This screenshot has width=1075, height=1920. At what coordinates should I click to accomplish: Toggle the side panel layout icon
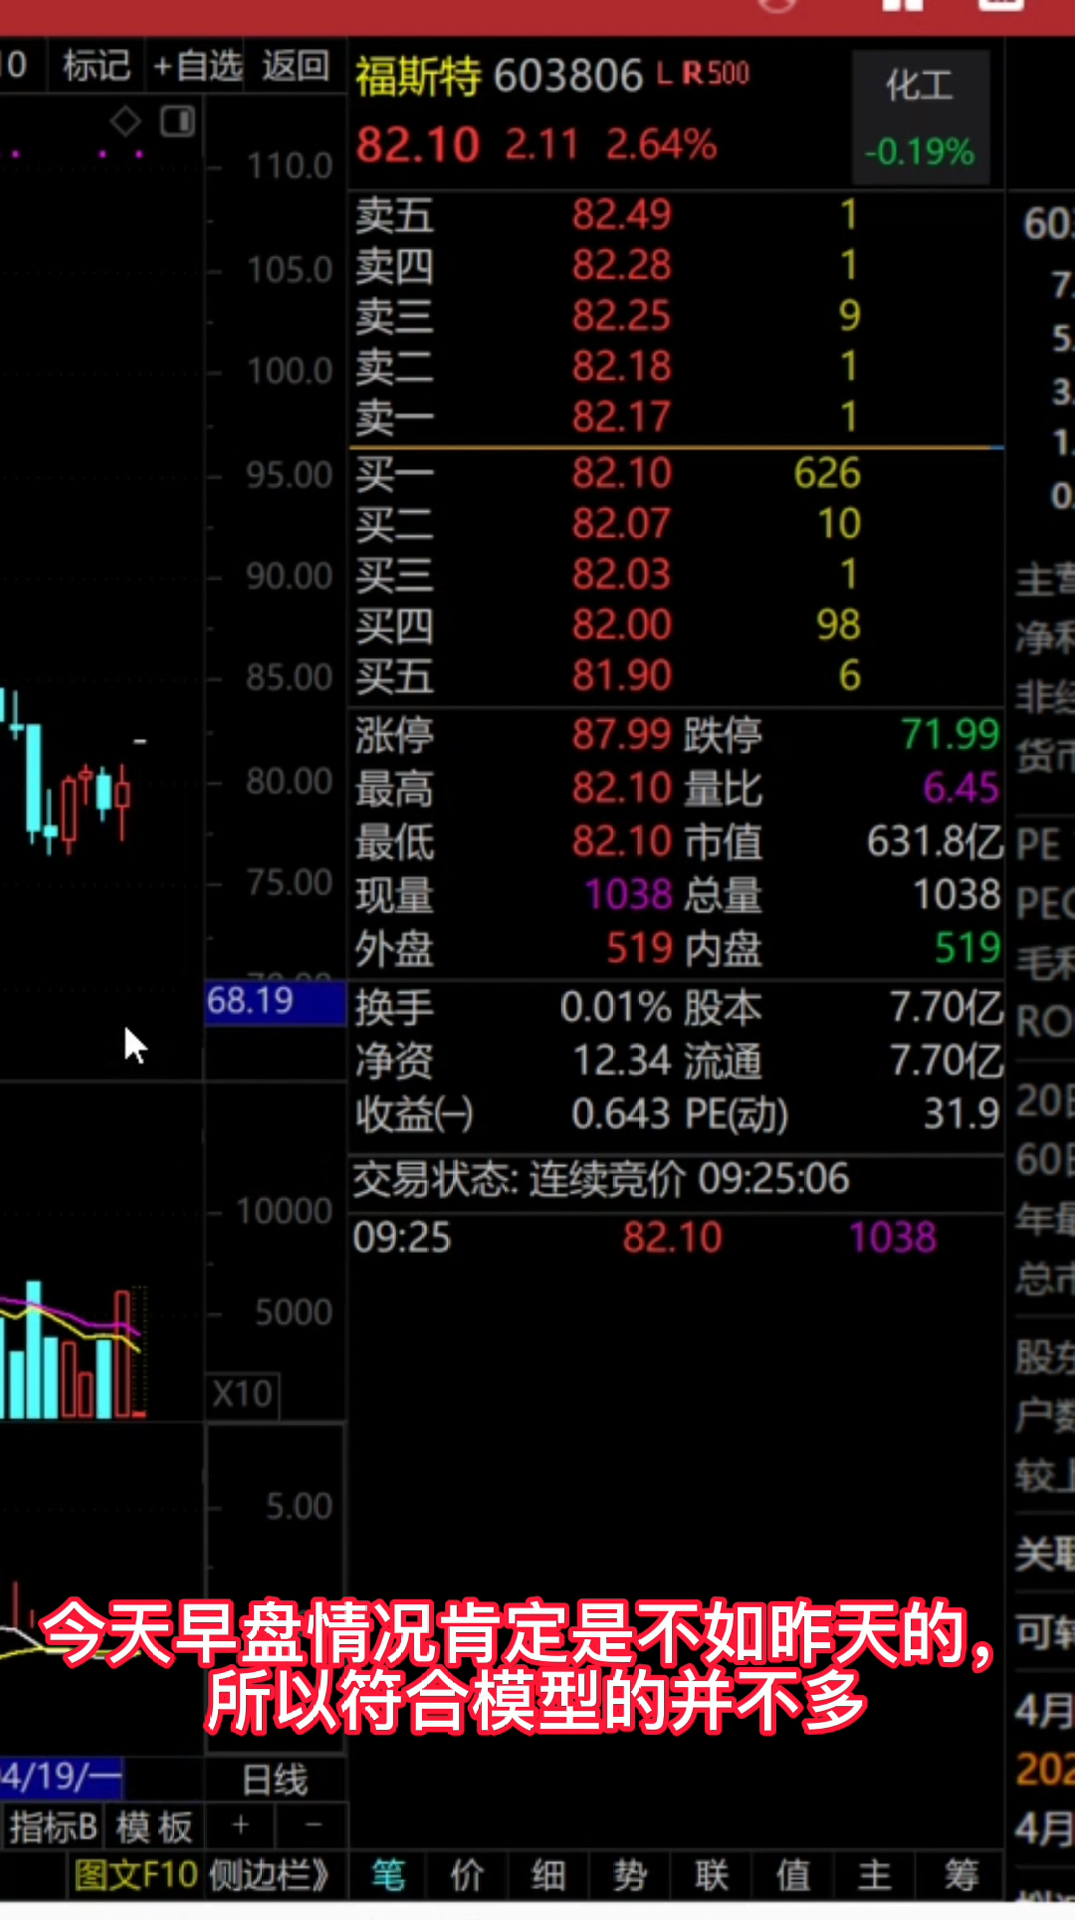178,122
